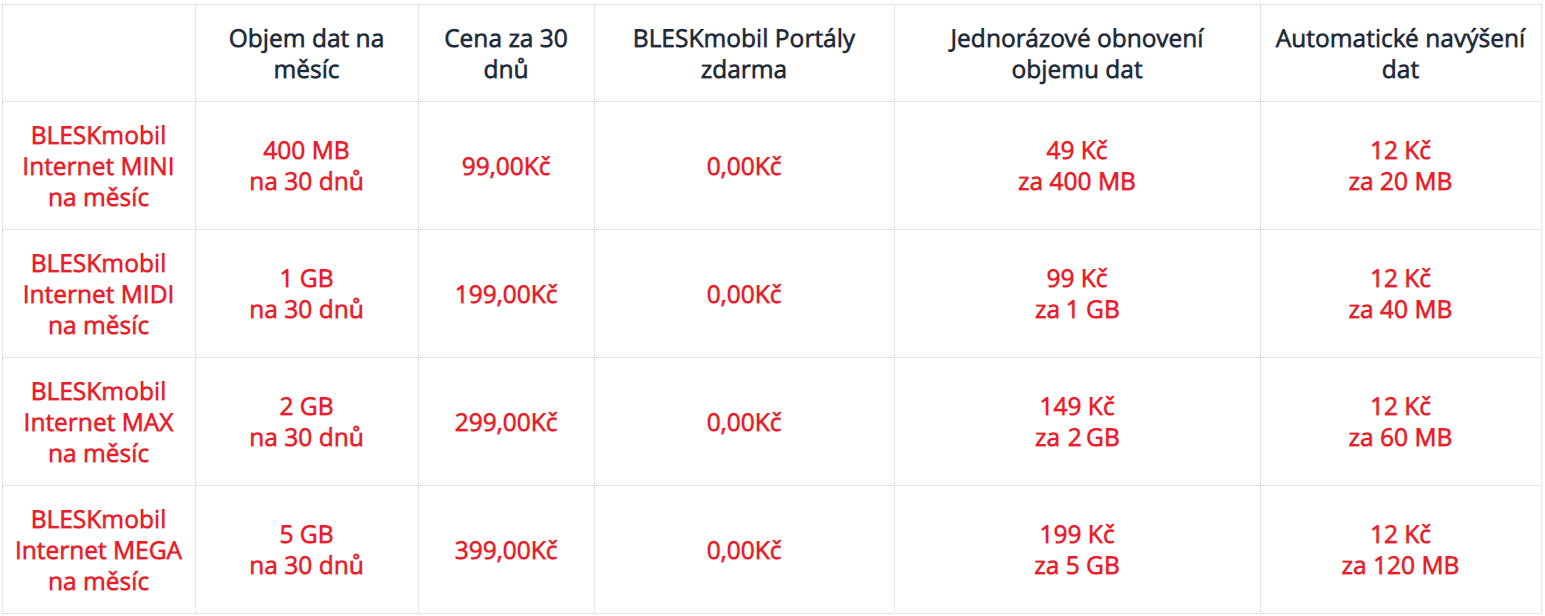Image resolution: width=1545 pixels, height=616 pixels.
Task: Select the 399,00Kč price value
Action: (506, 551)
